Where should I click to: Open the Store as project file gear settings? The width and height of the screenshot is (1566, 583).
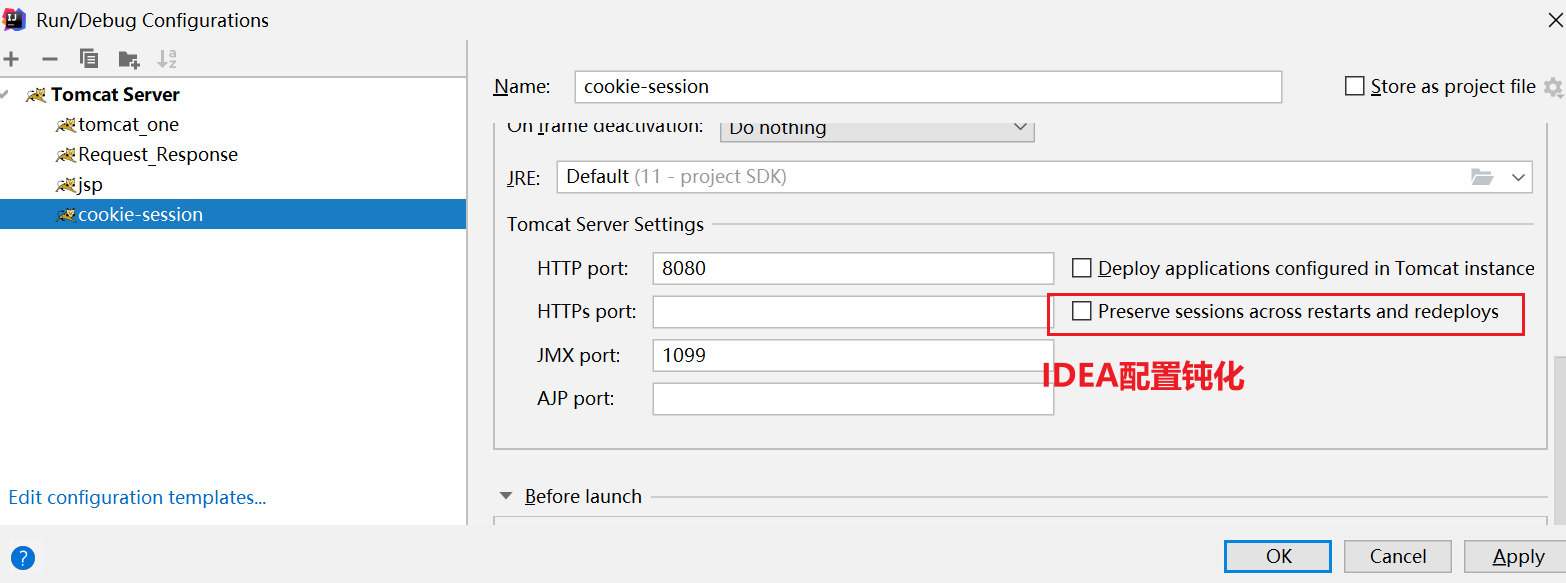click(1553, 87)
